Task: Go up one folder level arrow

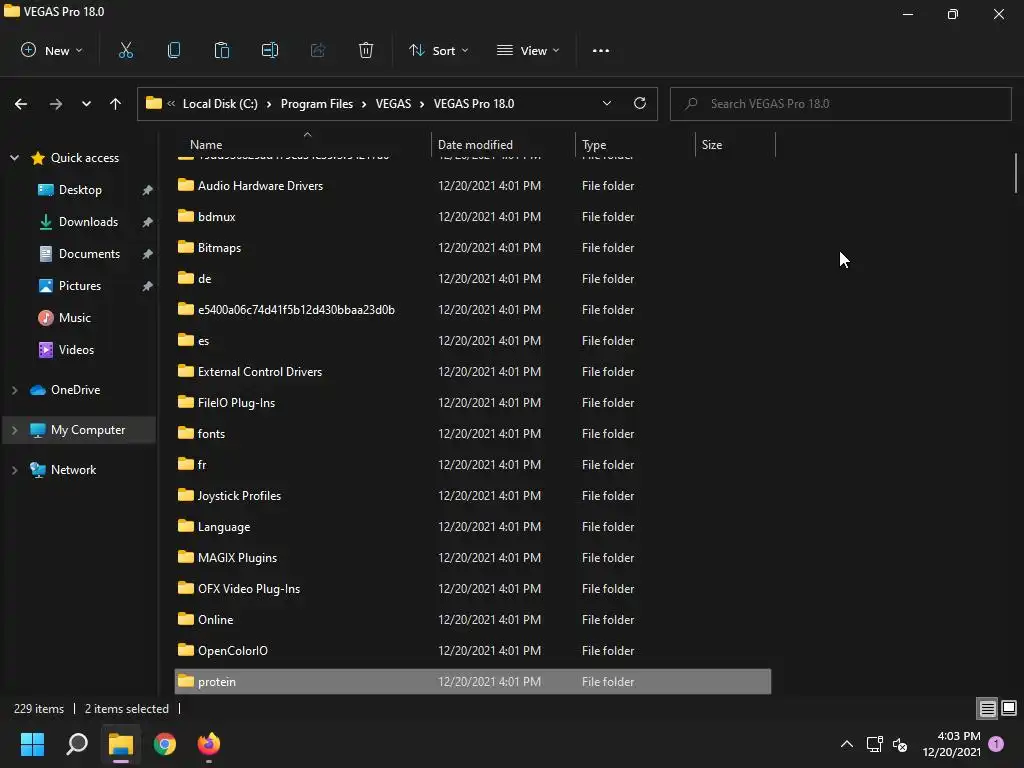Action: tap(116, 104)
